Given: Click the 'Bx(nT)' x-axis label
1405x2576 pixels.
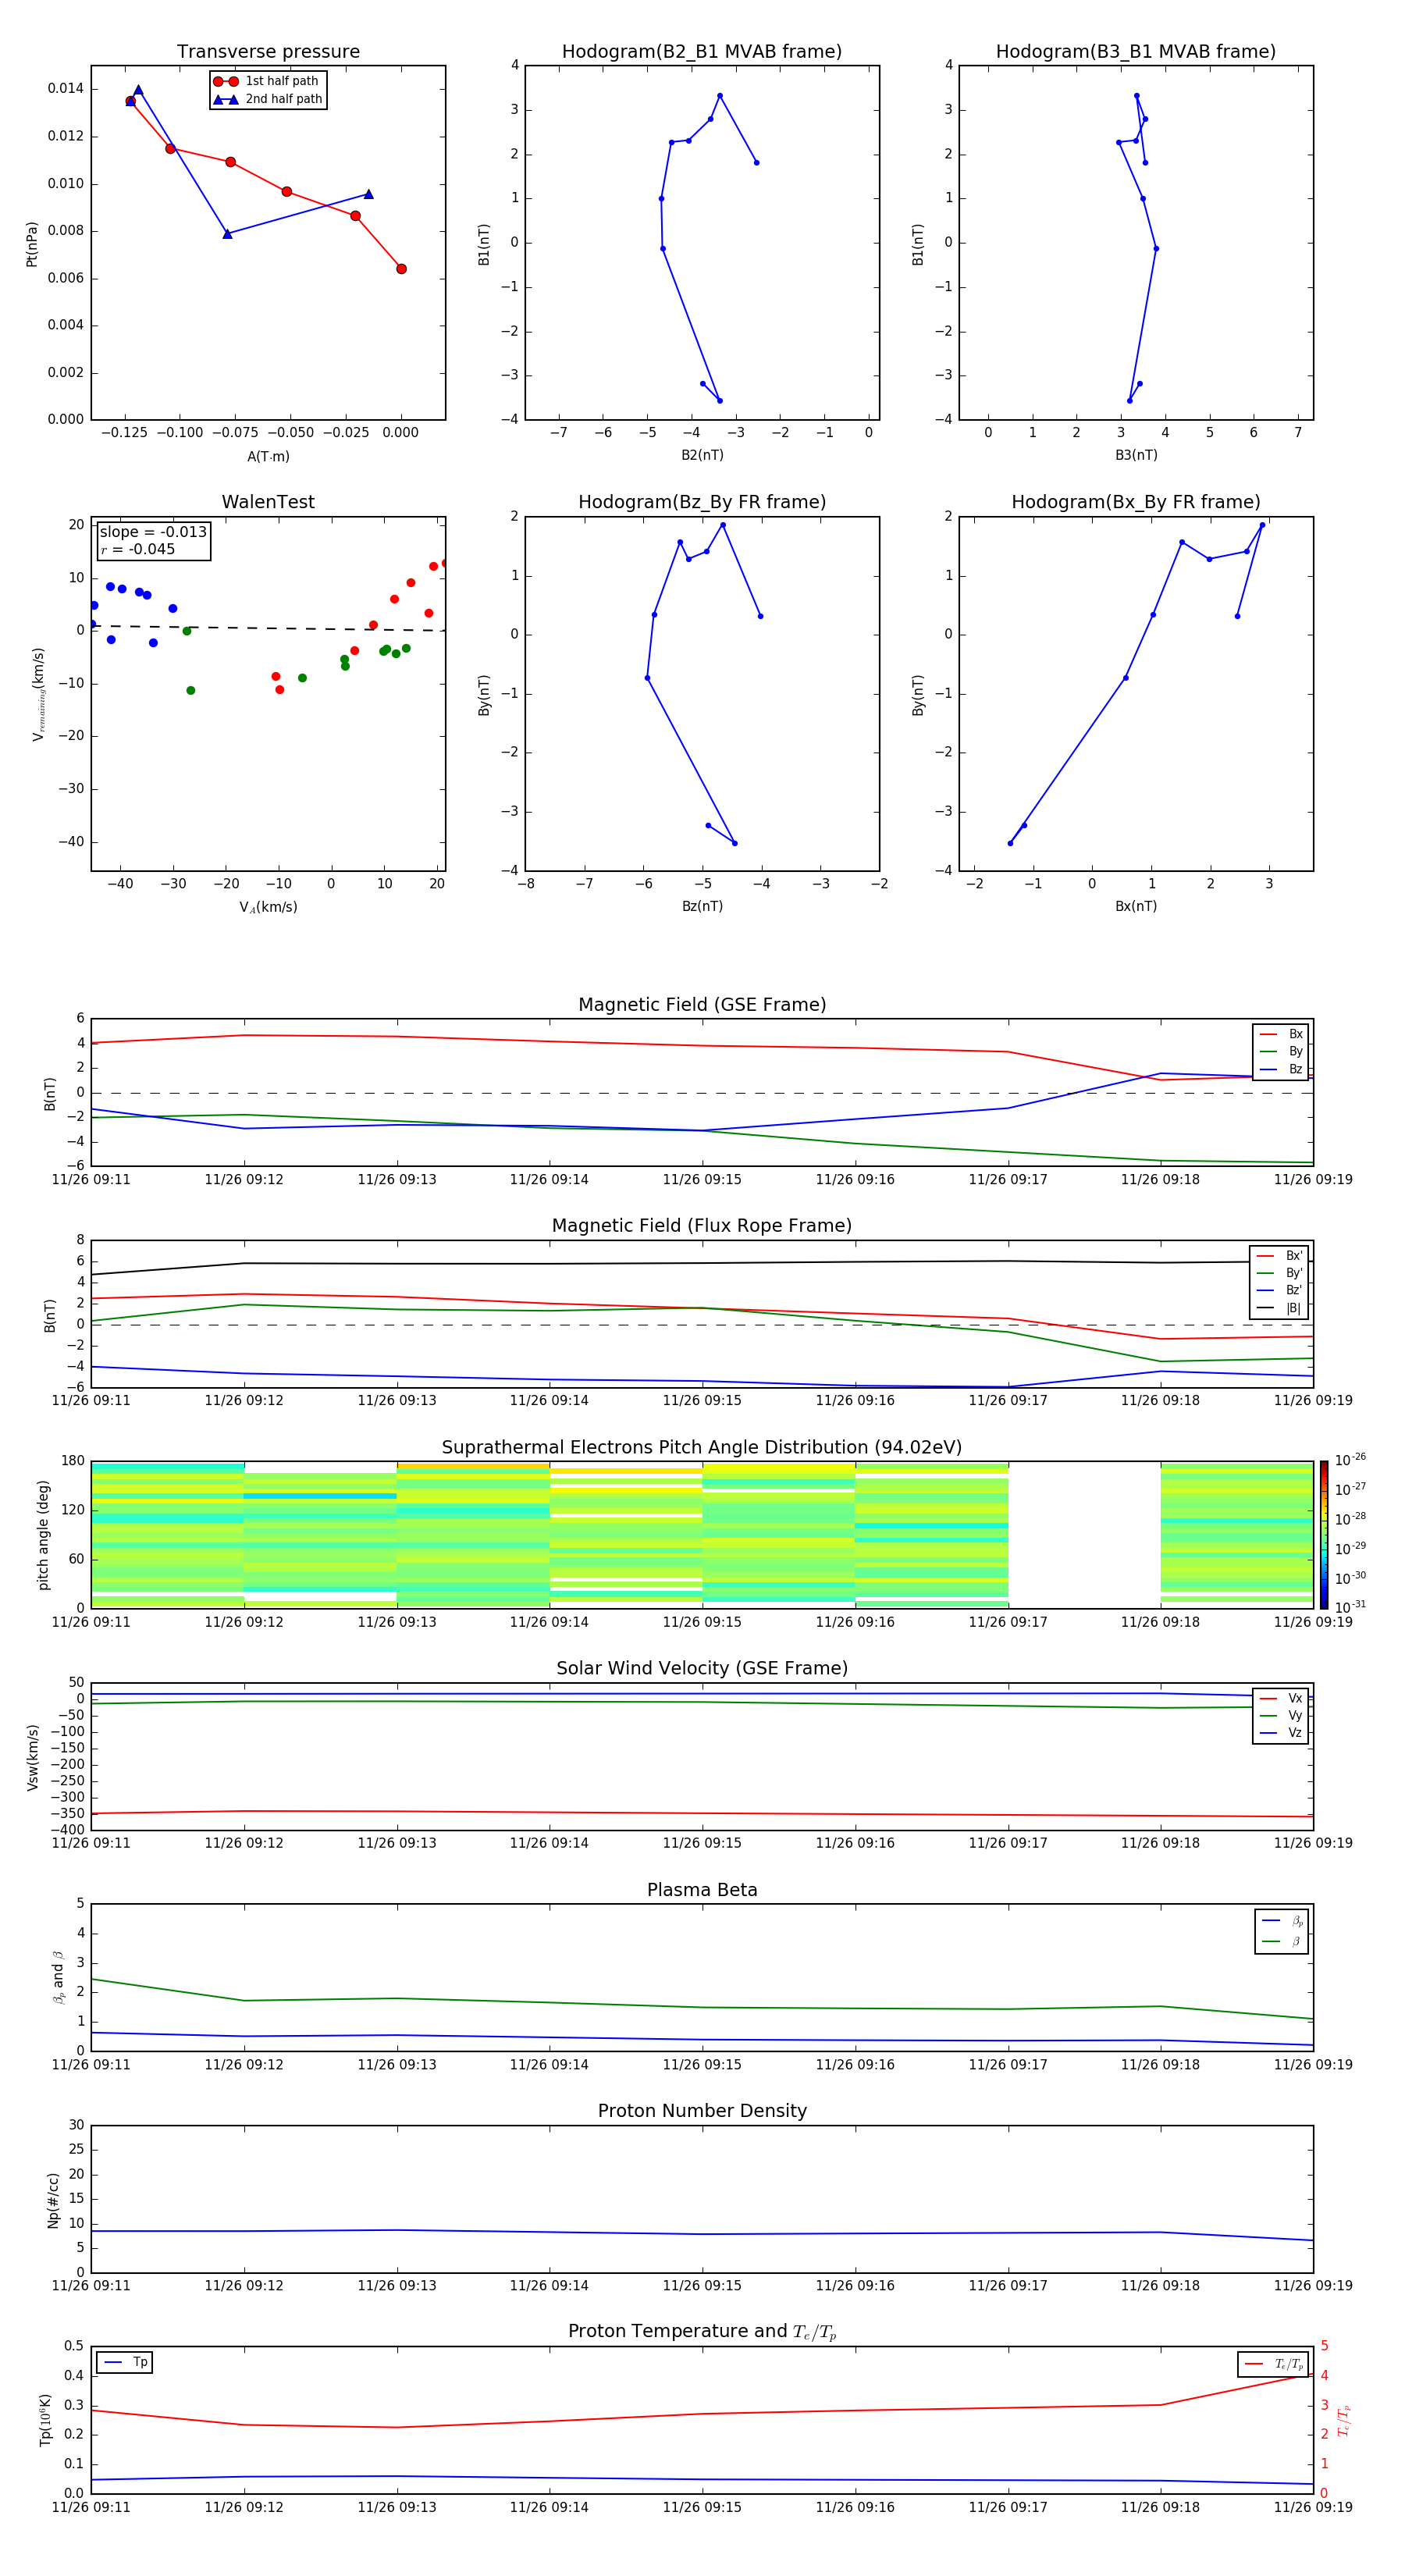Looking at the screenshot, I should coord(1136,906).
